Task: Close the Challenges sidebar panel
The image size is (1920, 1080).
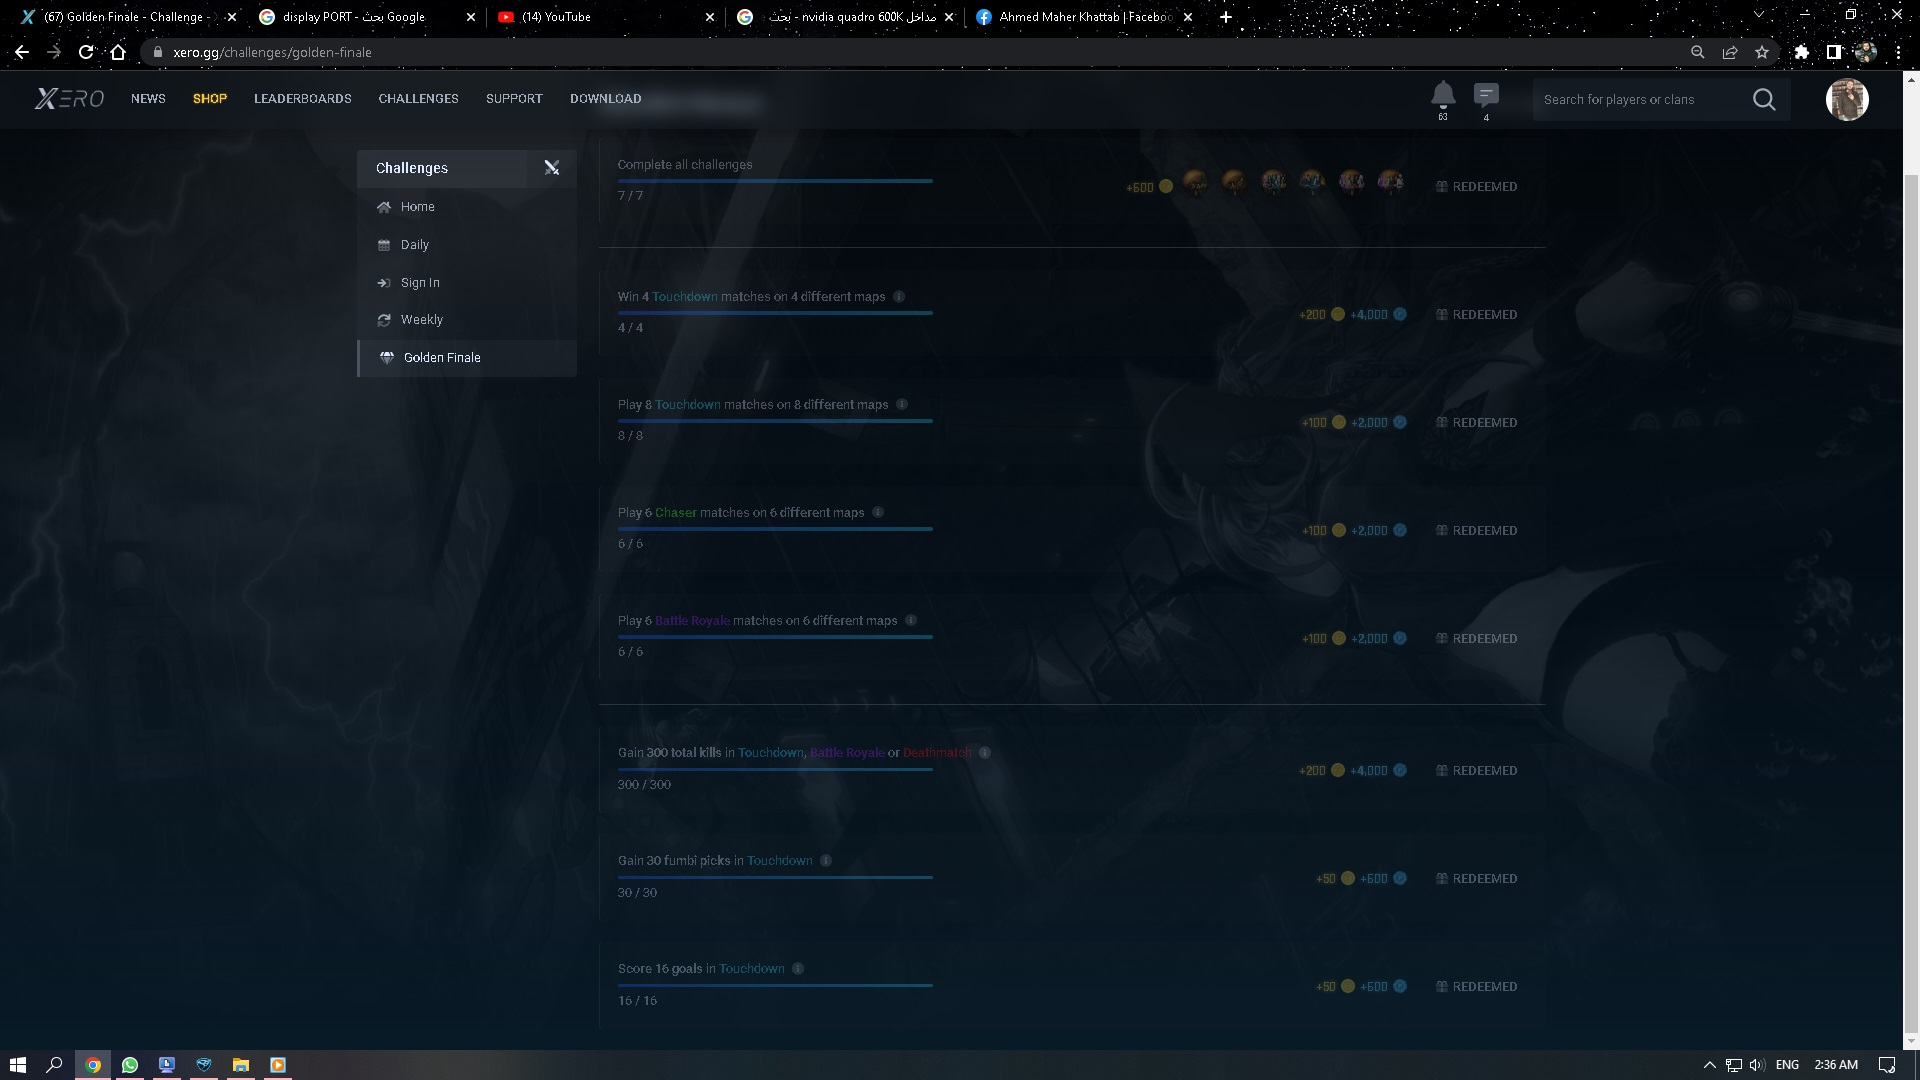Action: (x=551, y=168)
